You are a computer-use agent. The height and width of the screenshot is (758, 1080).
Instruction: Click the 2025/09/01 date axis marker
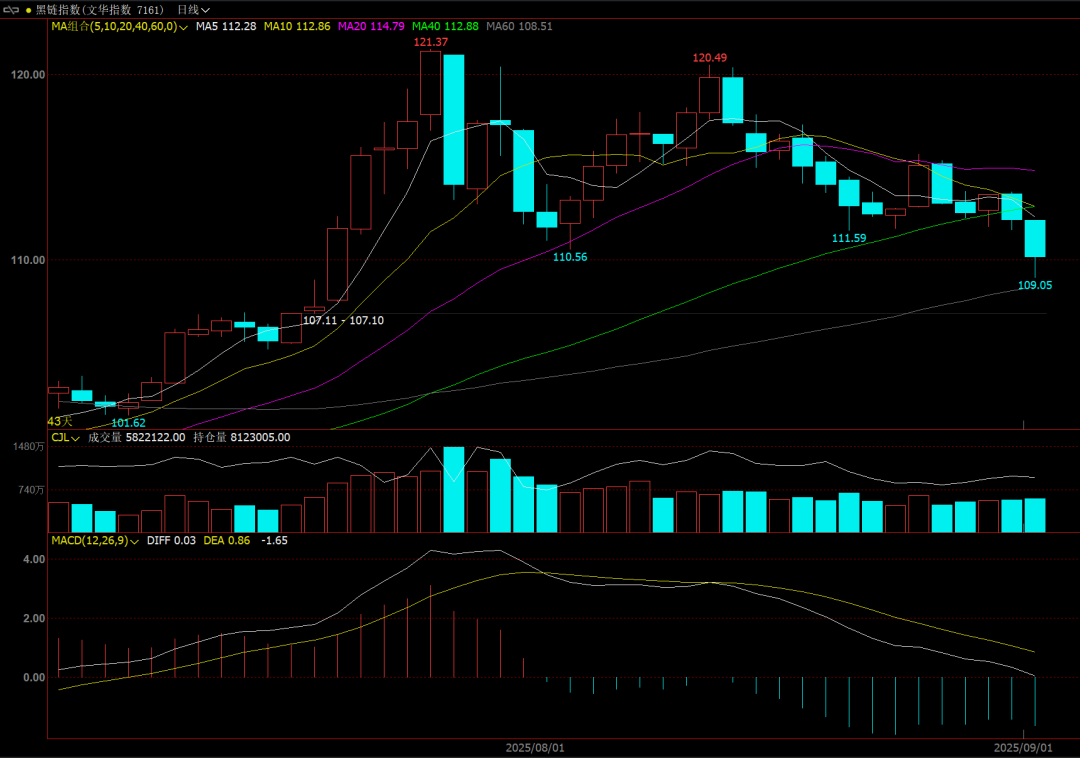(x=1023, y=748)
